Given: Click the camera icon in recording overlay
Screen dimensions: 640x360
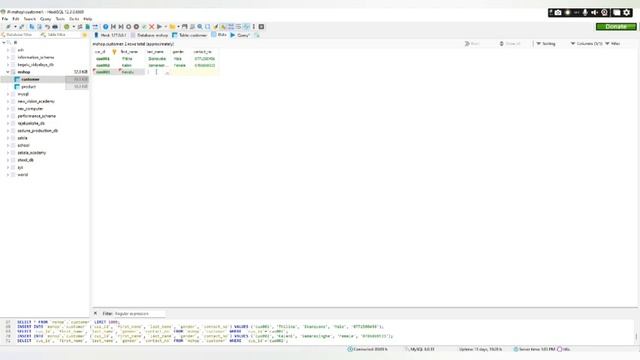Looking at the screenshot, I should coord(558,13).
